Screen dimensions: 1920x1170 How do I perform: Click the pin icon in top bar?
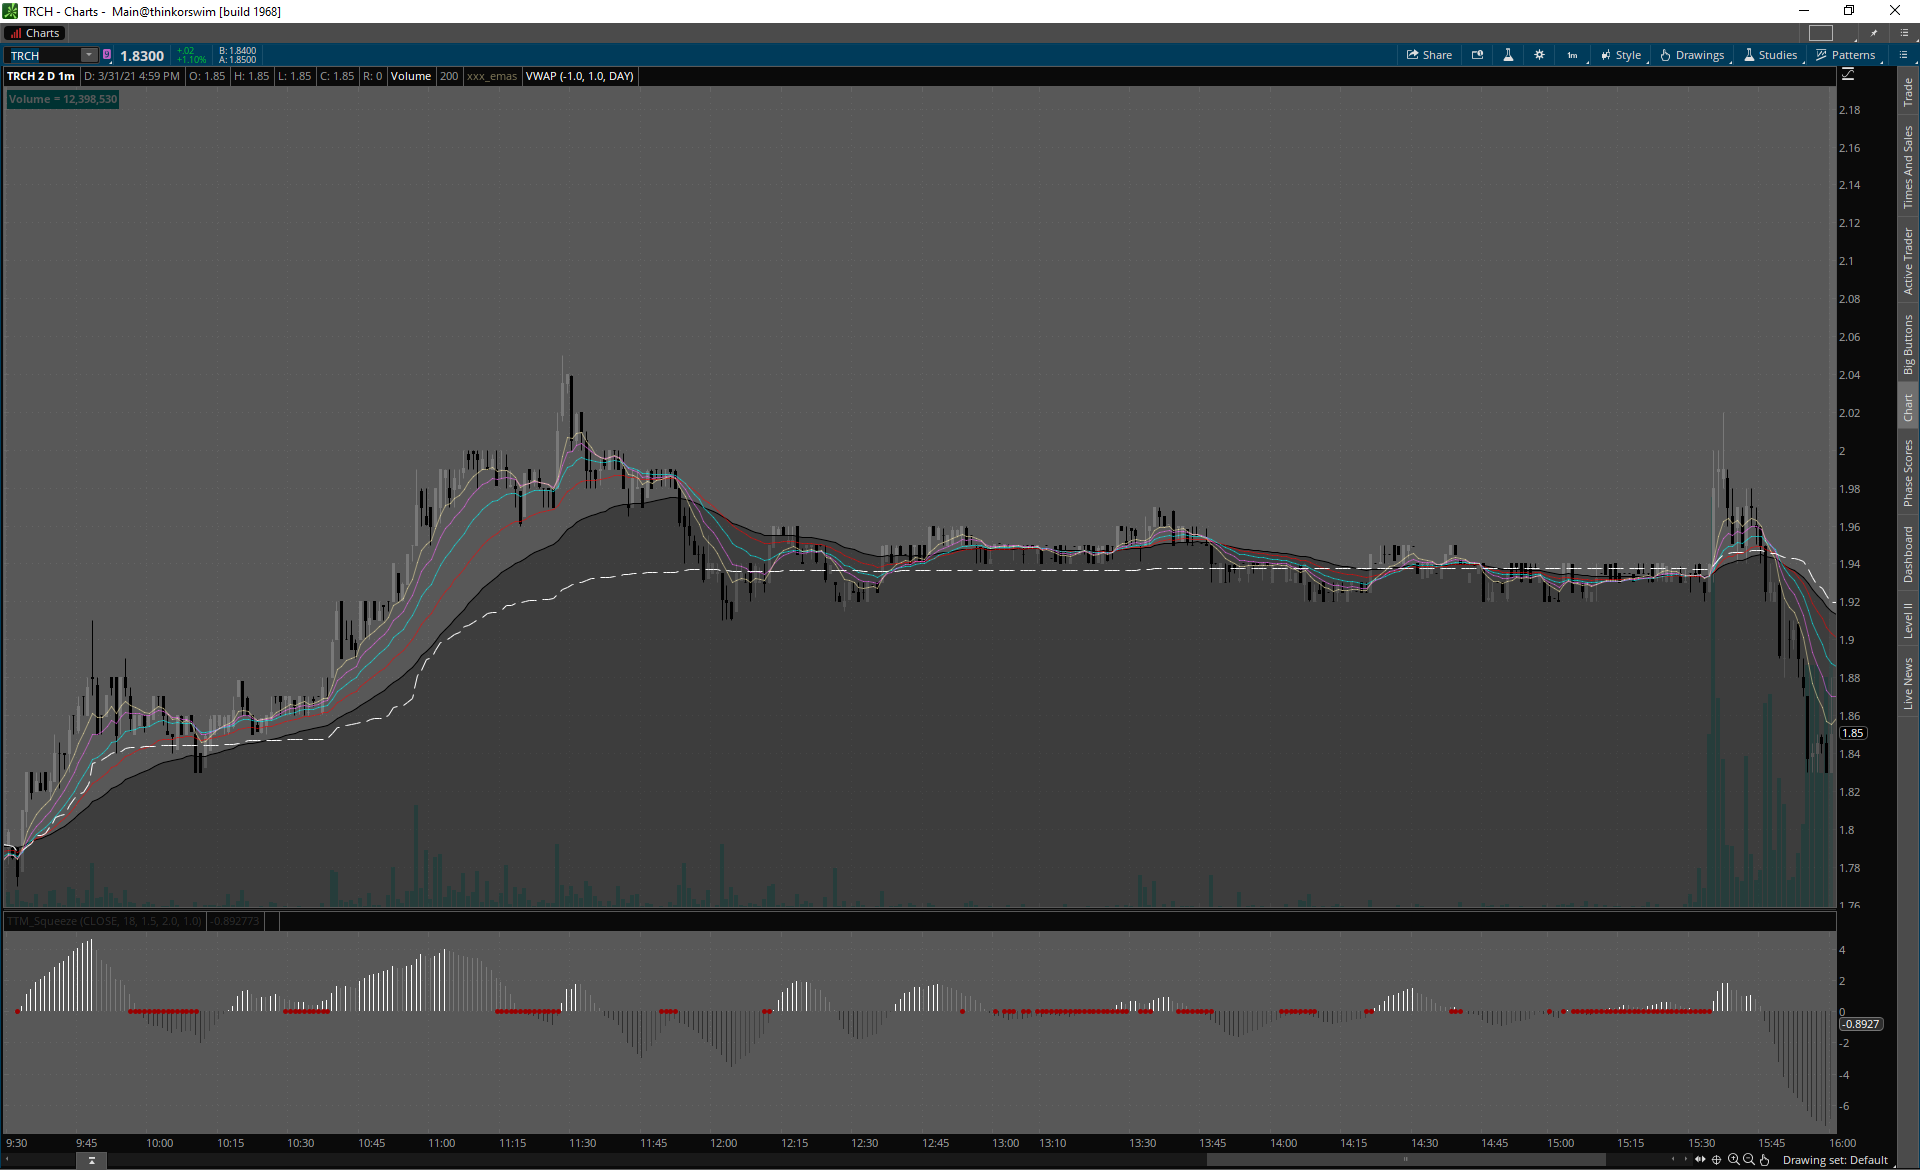pyautogui.click(x=1874, y=33)
